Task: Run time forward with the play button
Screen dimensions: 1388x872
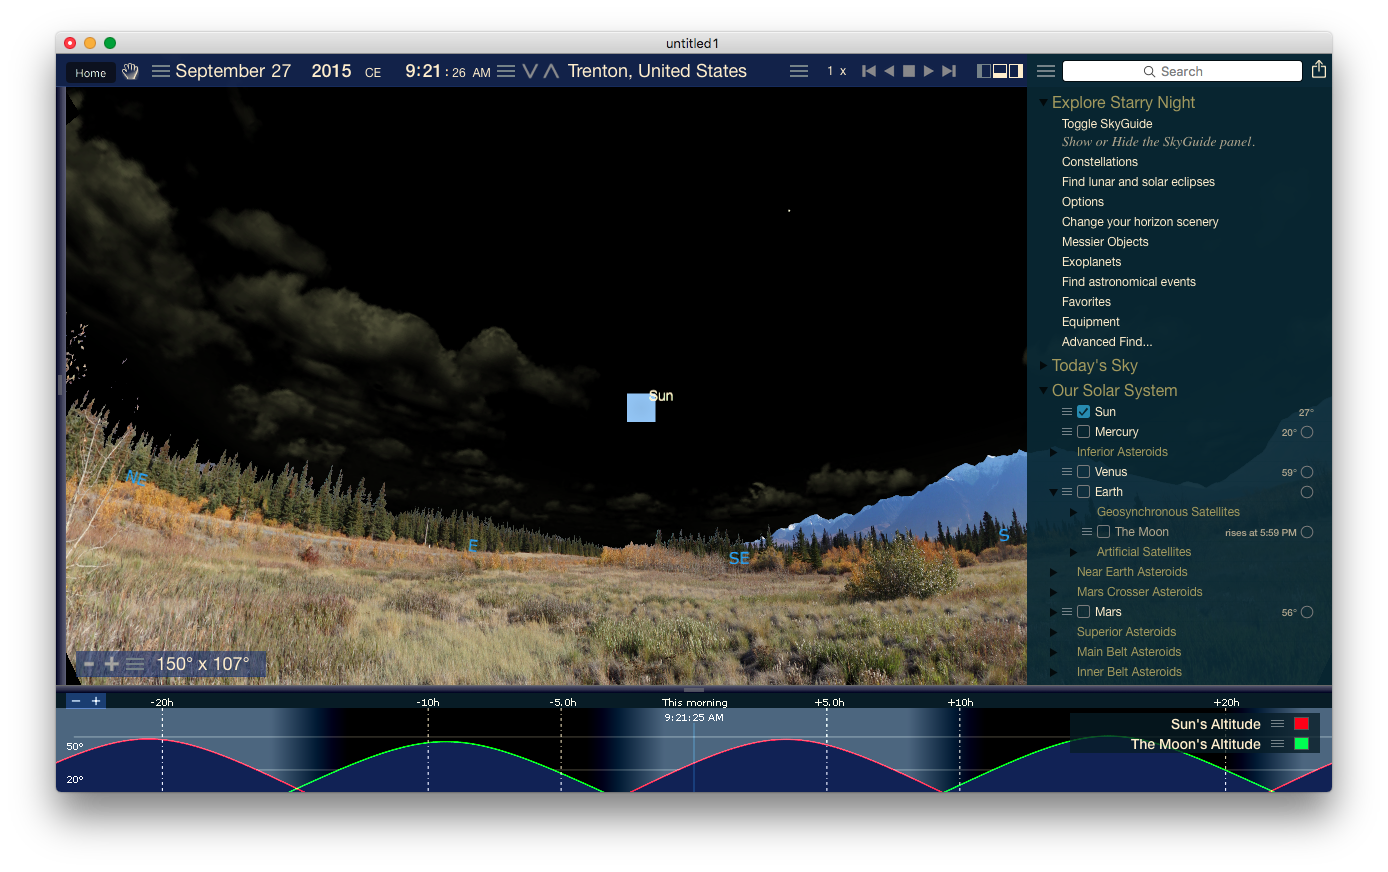Action: (929, 71)
